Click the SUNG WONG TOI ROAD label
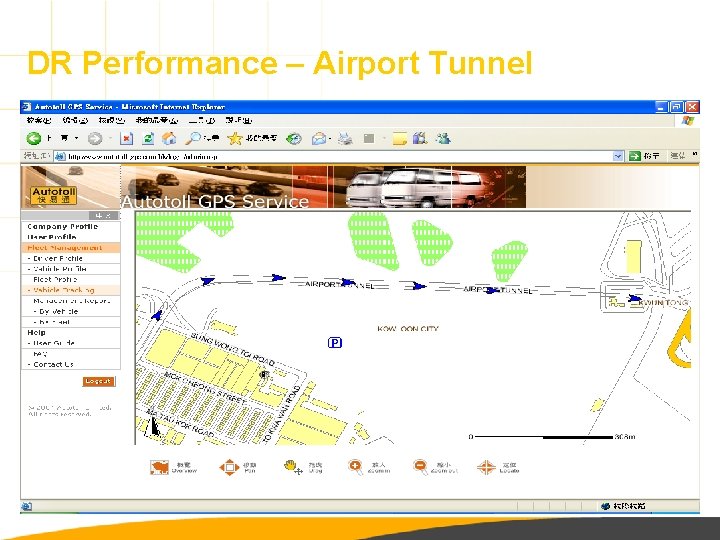720x540 pixels. click(x=233, y=349)
